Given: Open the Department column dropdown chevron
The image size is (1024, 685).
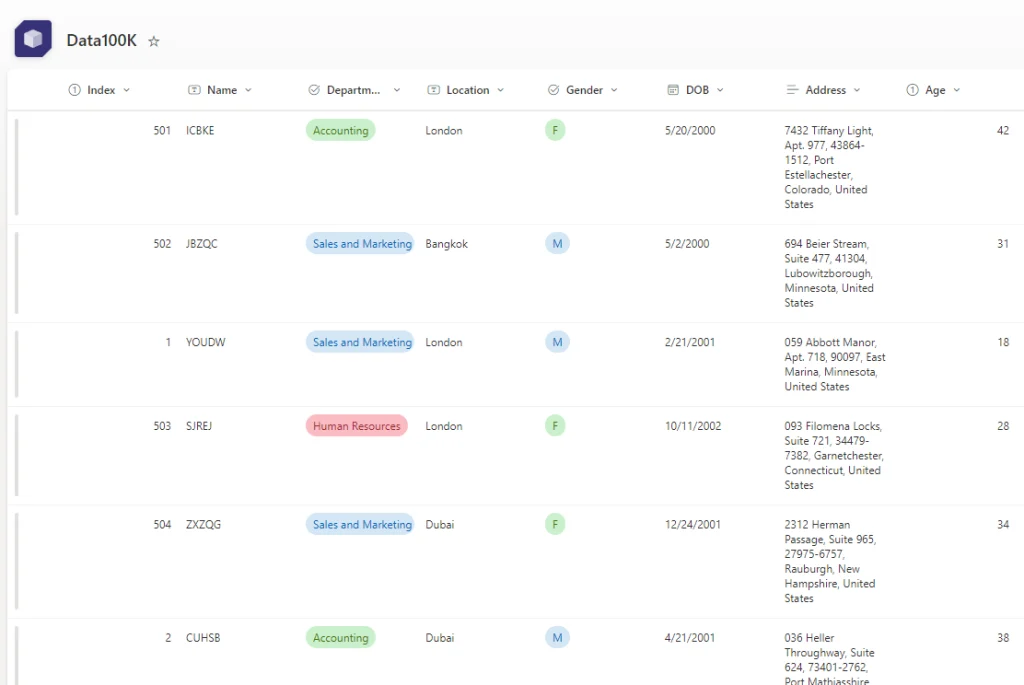Looking at the screenshot, I should coord(396,90).
